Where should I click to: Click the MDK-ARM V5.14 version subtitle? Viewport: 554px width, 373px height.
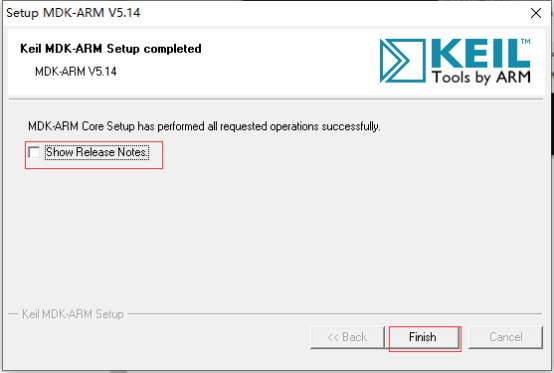[x=76, y=72]
